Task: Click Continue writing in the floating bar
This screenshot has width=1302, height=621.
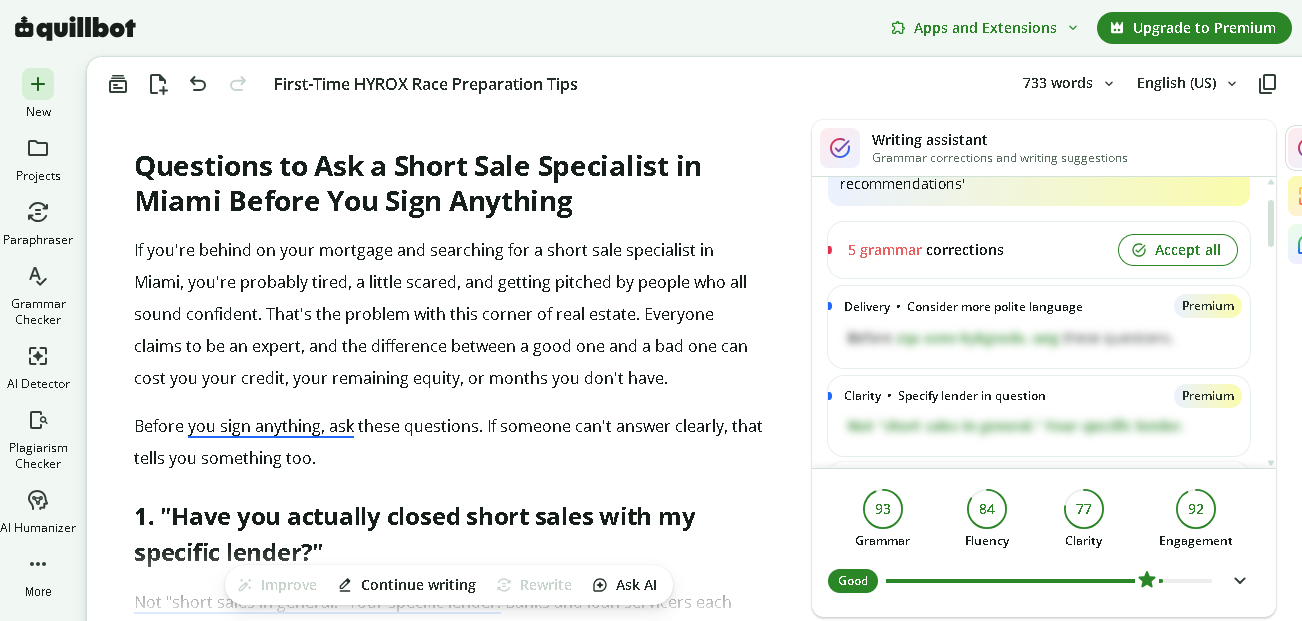Action: (x=406, y=585)
